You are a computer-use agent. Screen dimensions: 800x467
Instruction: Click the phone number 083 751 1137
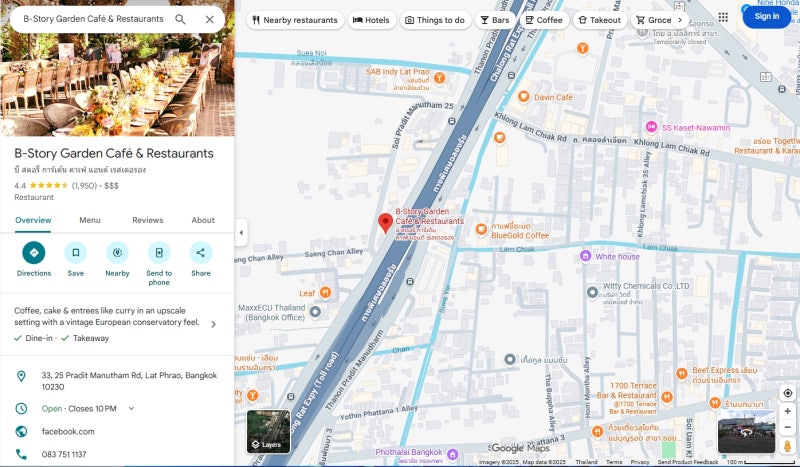tap(64, 454)
